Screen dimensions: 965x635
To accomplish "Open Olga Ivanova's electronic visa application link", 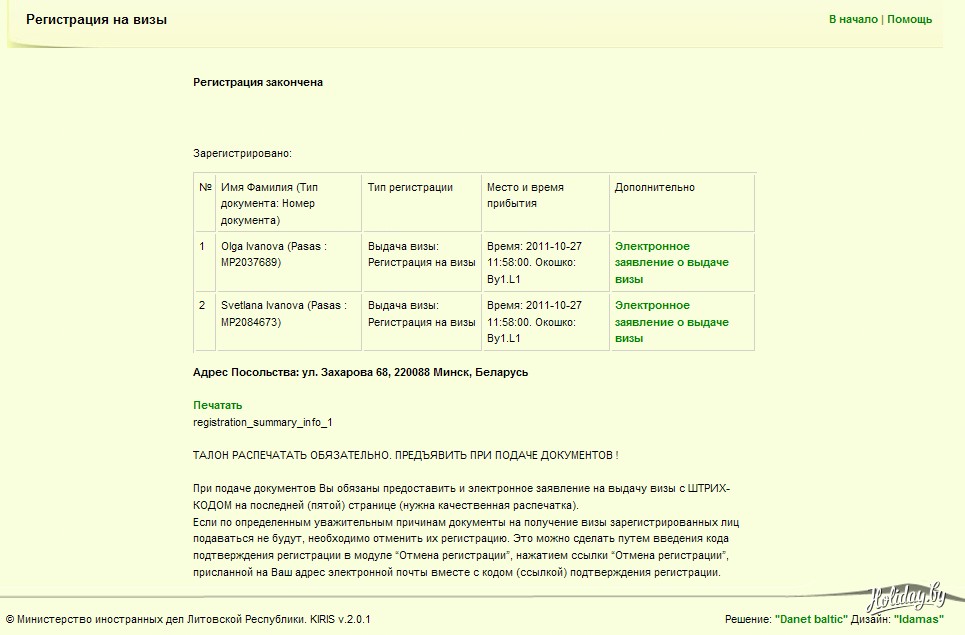I will pyautogui.click(x=671, y=263).
